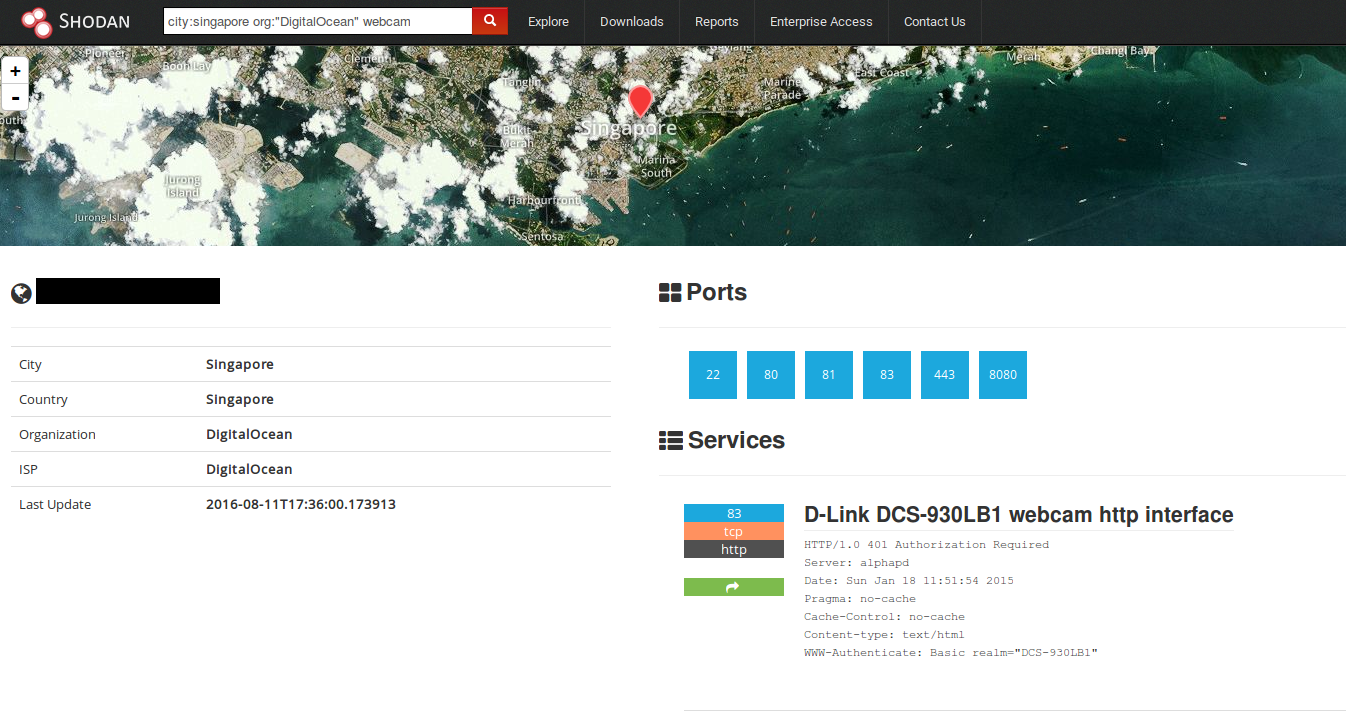This screenshot has height=711, width=1346.
Task: Zoom out on the map
Action: click(x=15, y=97)
